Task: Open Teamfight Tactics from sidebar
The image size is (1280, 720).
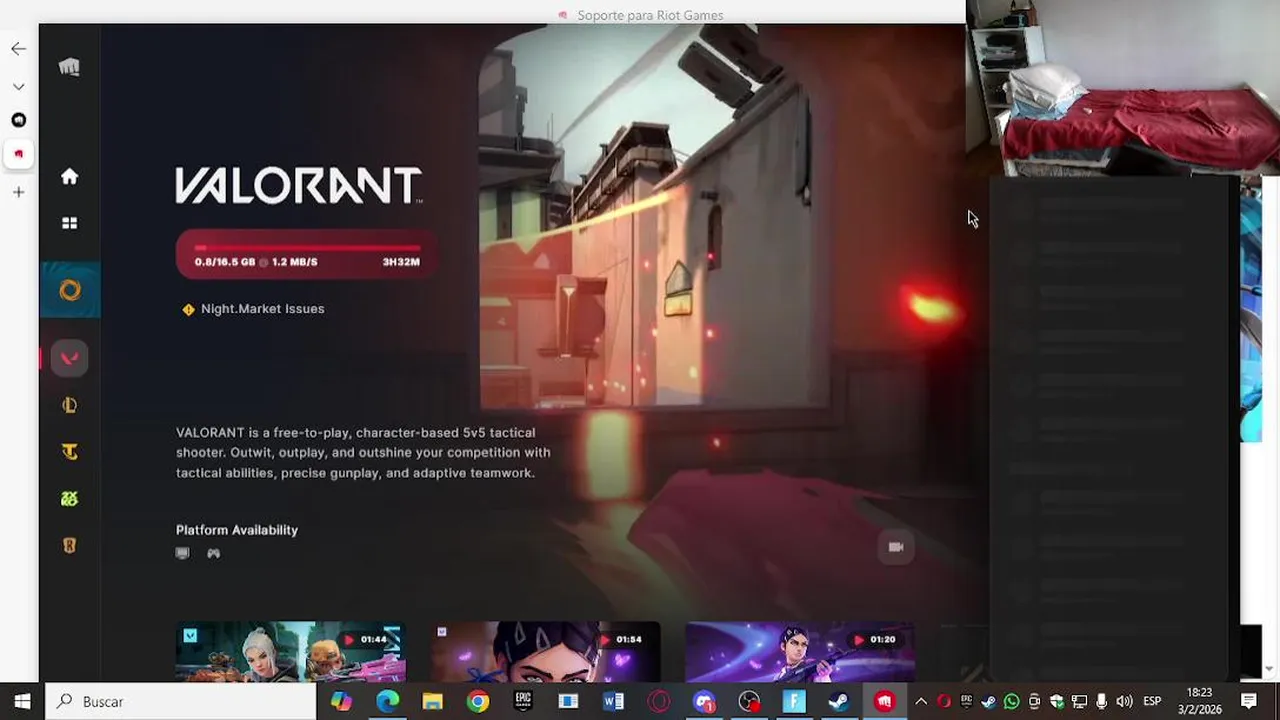Action: pyautogui.click(x=69, y=452)
